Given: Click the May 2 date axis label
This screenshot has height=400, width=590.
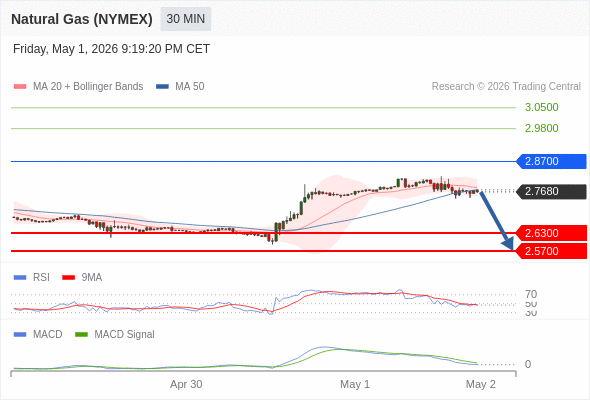Looking at the screenshot, I should pyautogui.click(x=481, y=384).
